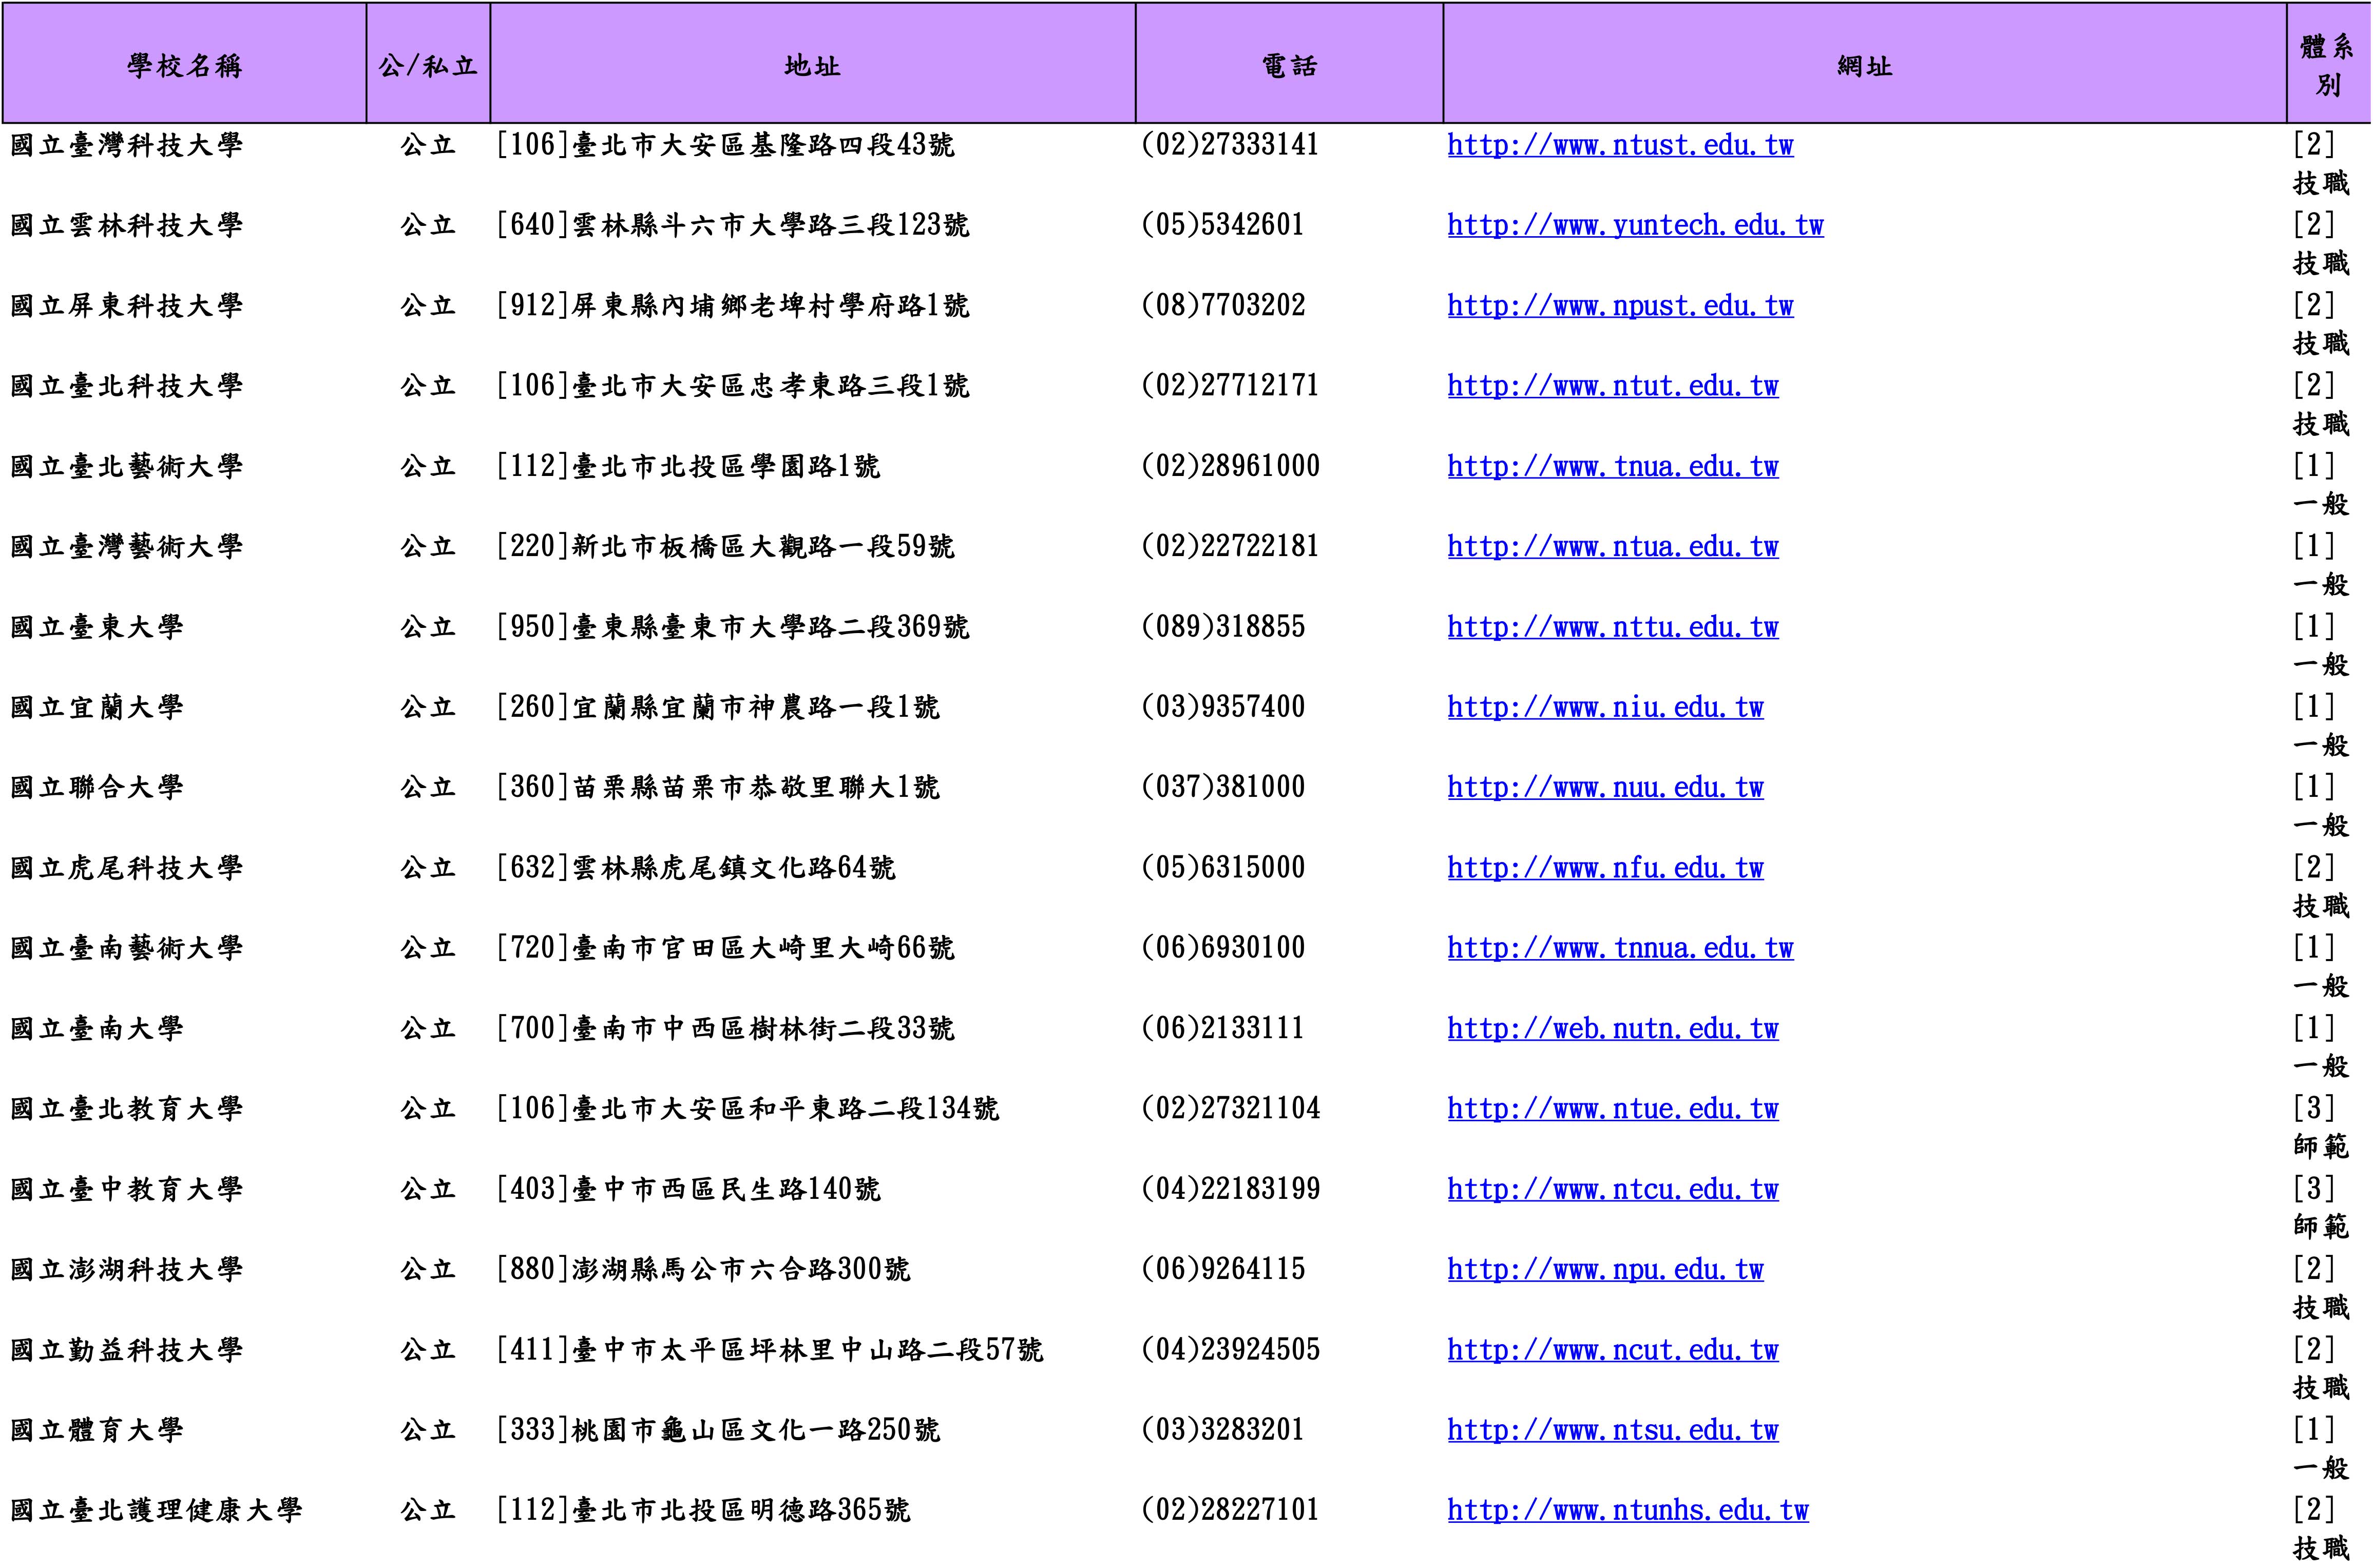Screen dimensions: 2373x1568
Task: Open the www.ntsu.edu.tw link
Action: 1612,1431
